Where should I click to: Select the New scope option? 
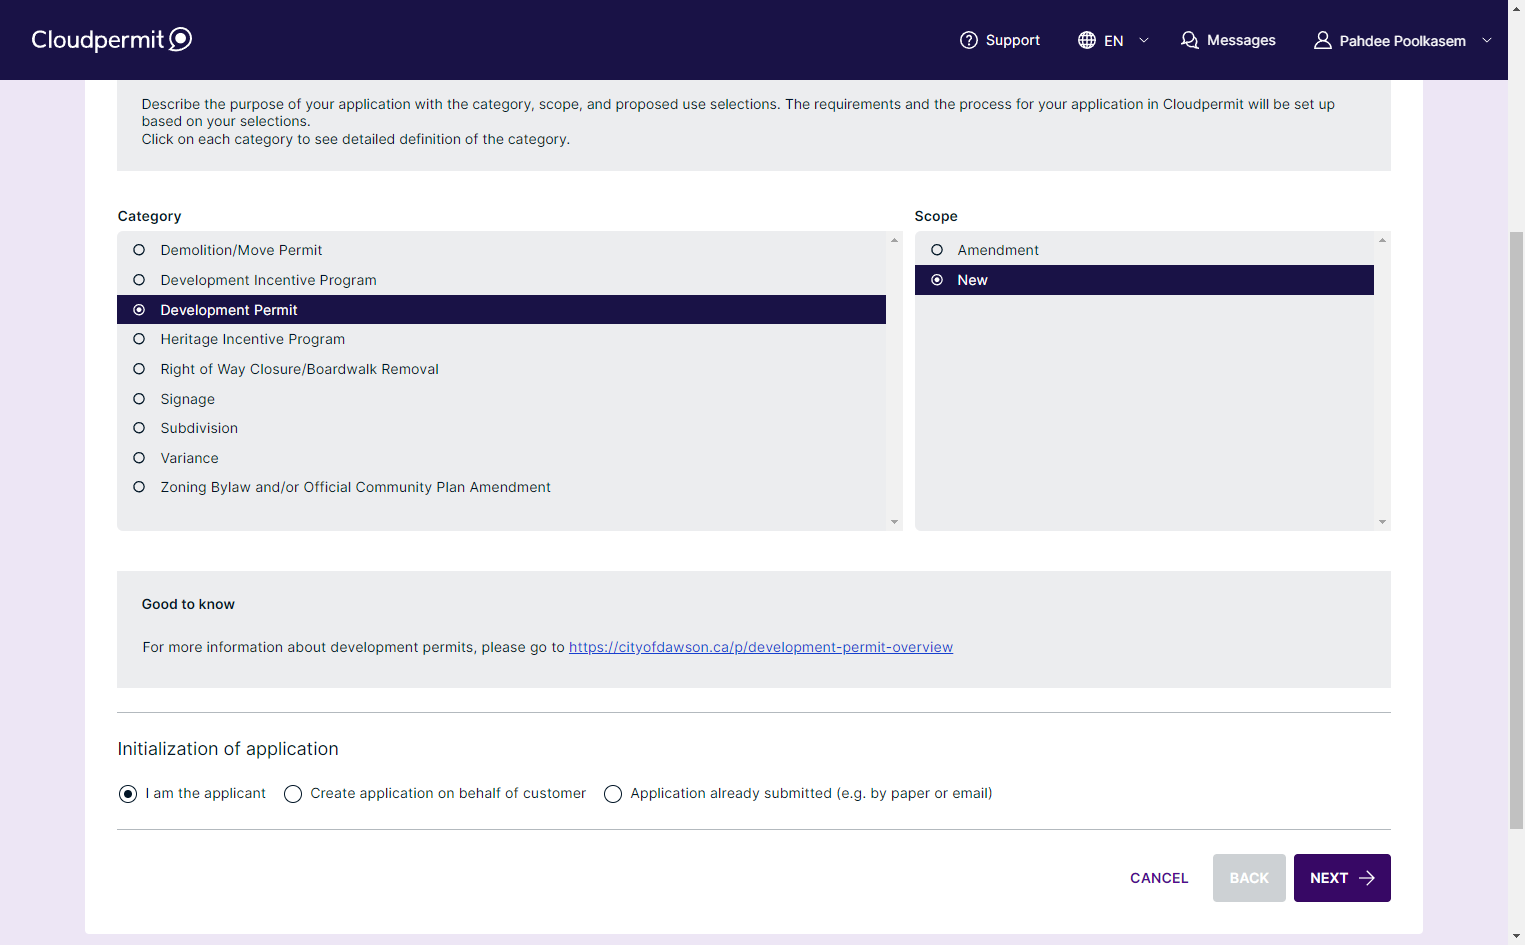[1144, 280]
